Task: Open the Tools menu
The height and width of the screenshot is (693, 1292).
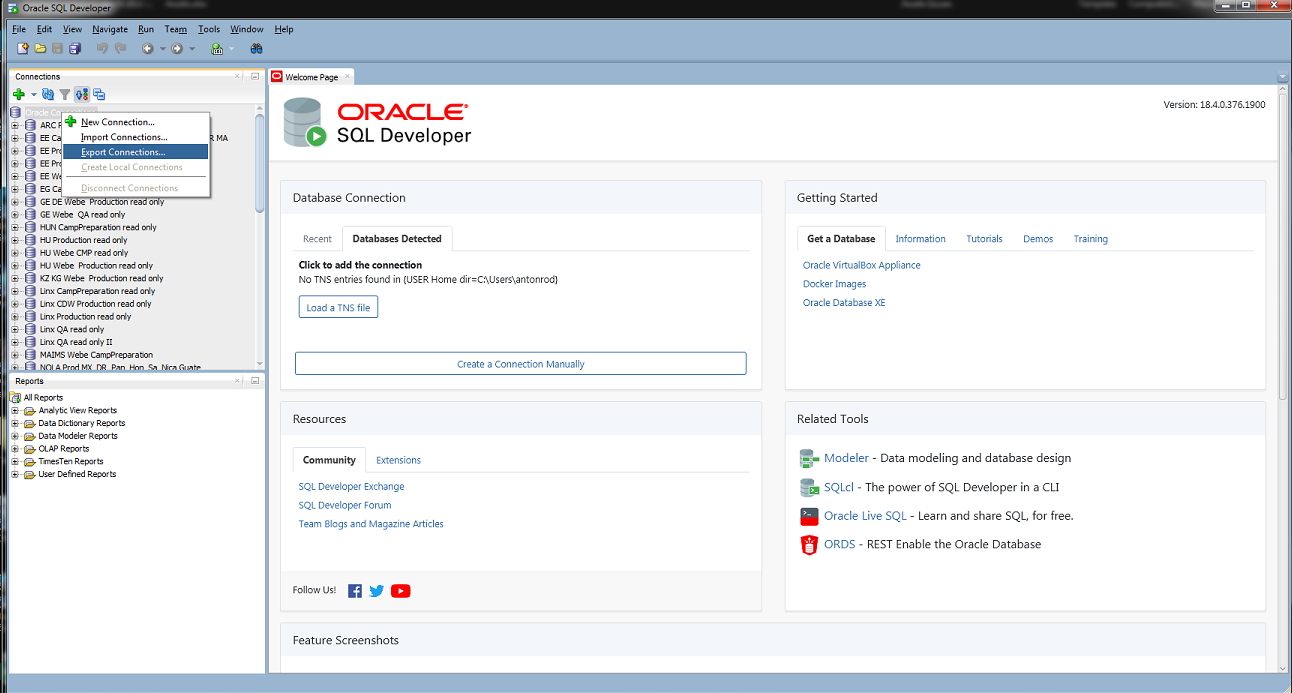Action: tap(208, 29)
